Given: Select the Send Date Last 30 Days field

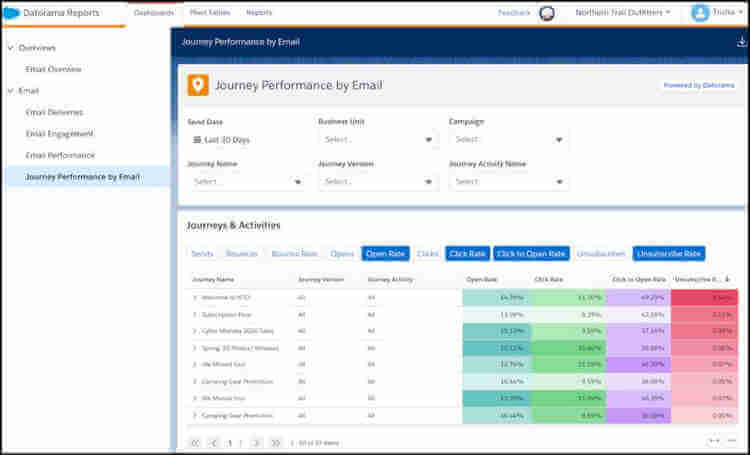Looking at the screenshot, I should [245, 140].
